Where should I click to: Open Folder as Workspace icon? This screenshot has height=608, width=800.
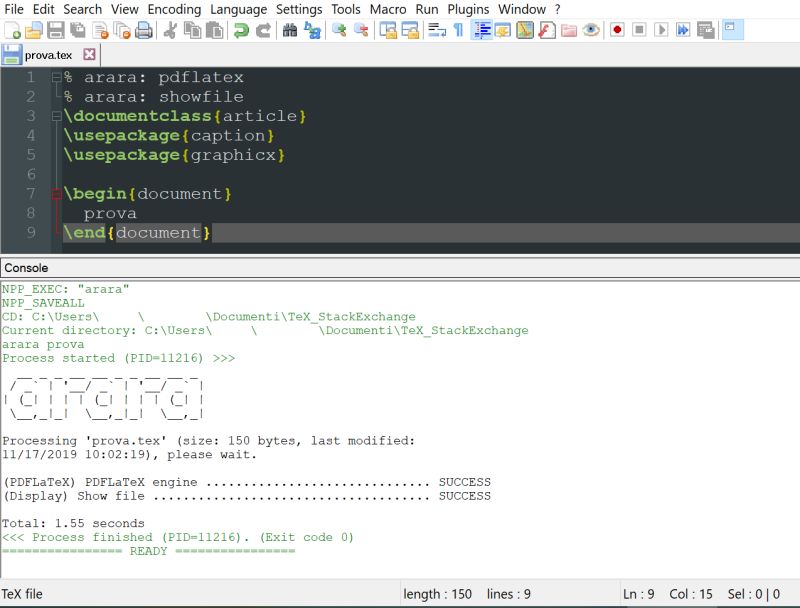568,30
